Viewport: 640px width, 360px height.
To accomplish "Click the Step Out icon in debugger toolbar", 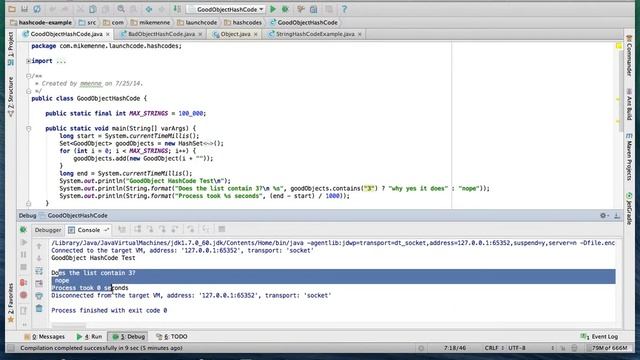I will [x=175, y=229].
